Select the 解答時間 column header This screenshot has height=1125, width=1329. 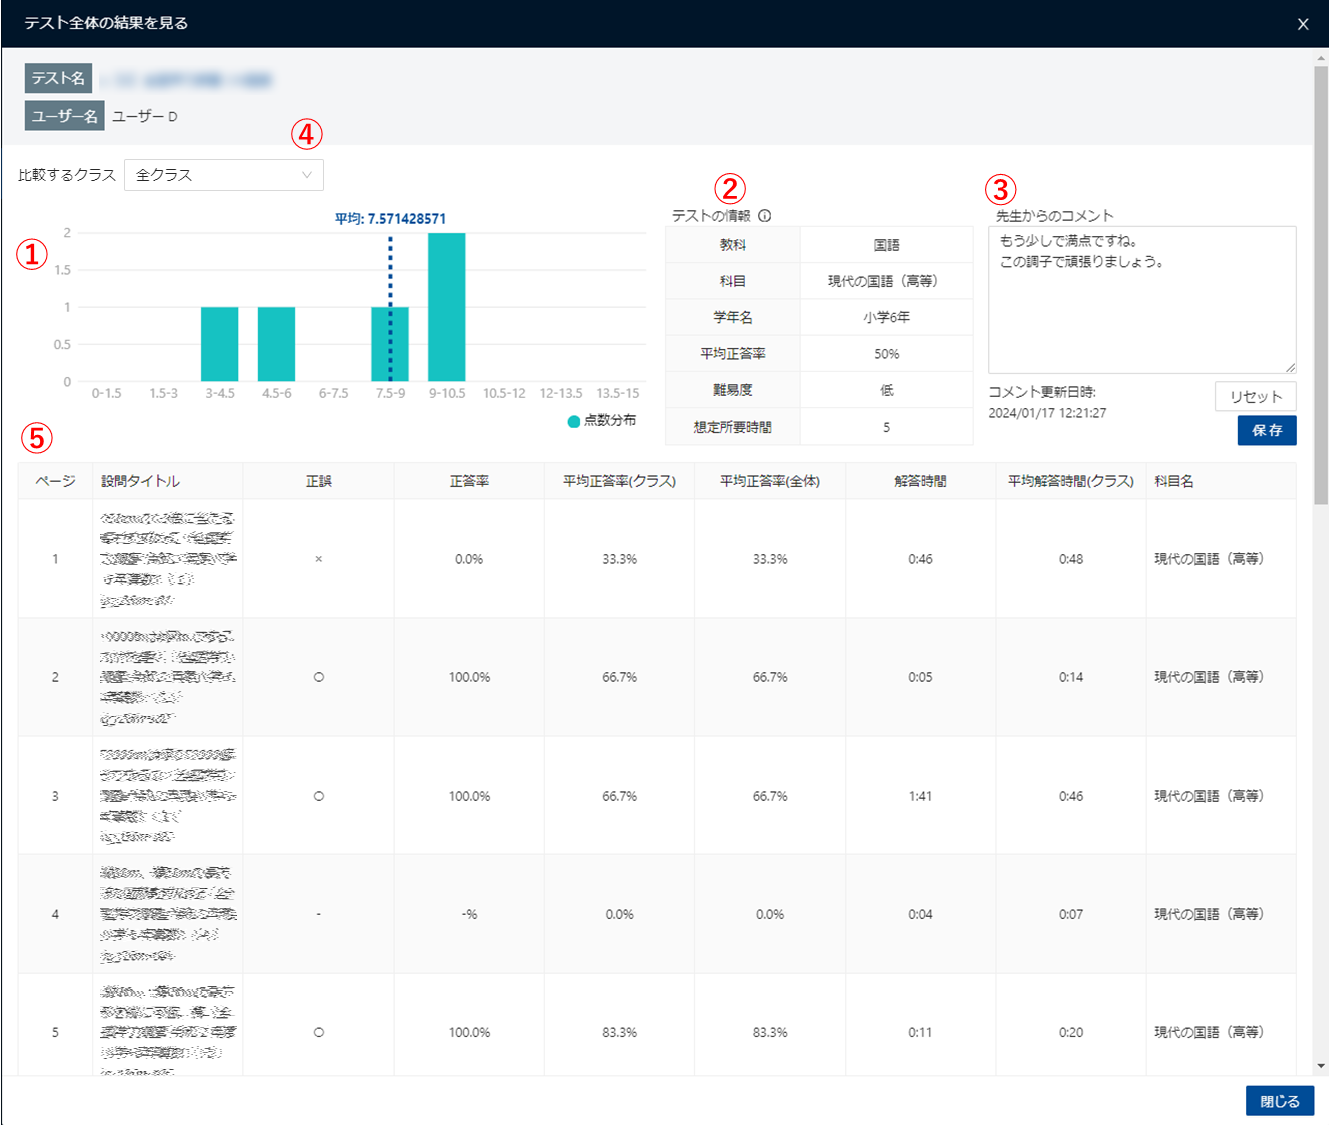920,481
